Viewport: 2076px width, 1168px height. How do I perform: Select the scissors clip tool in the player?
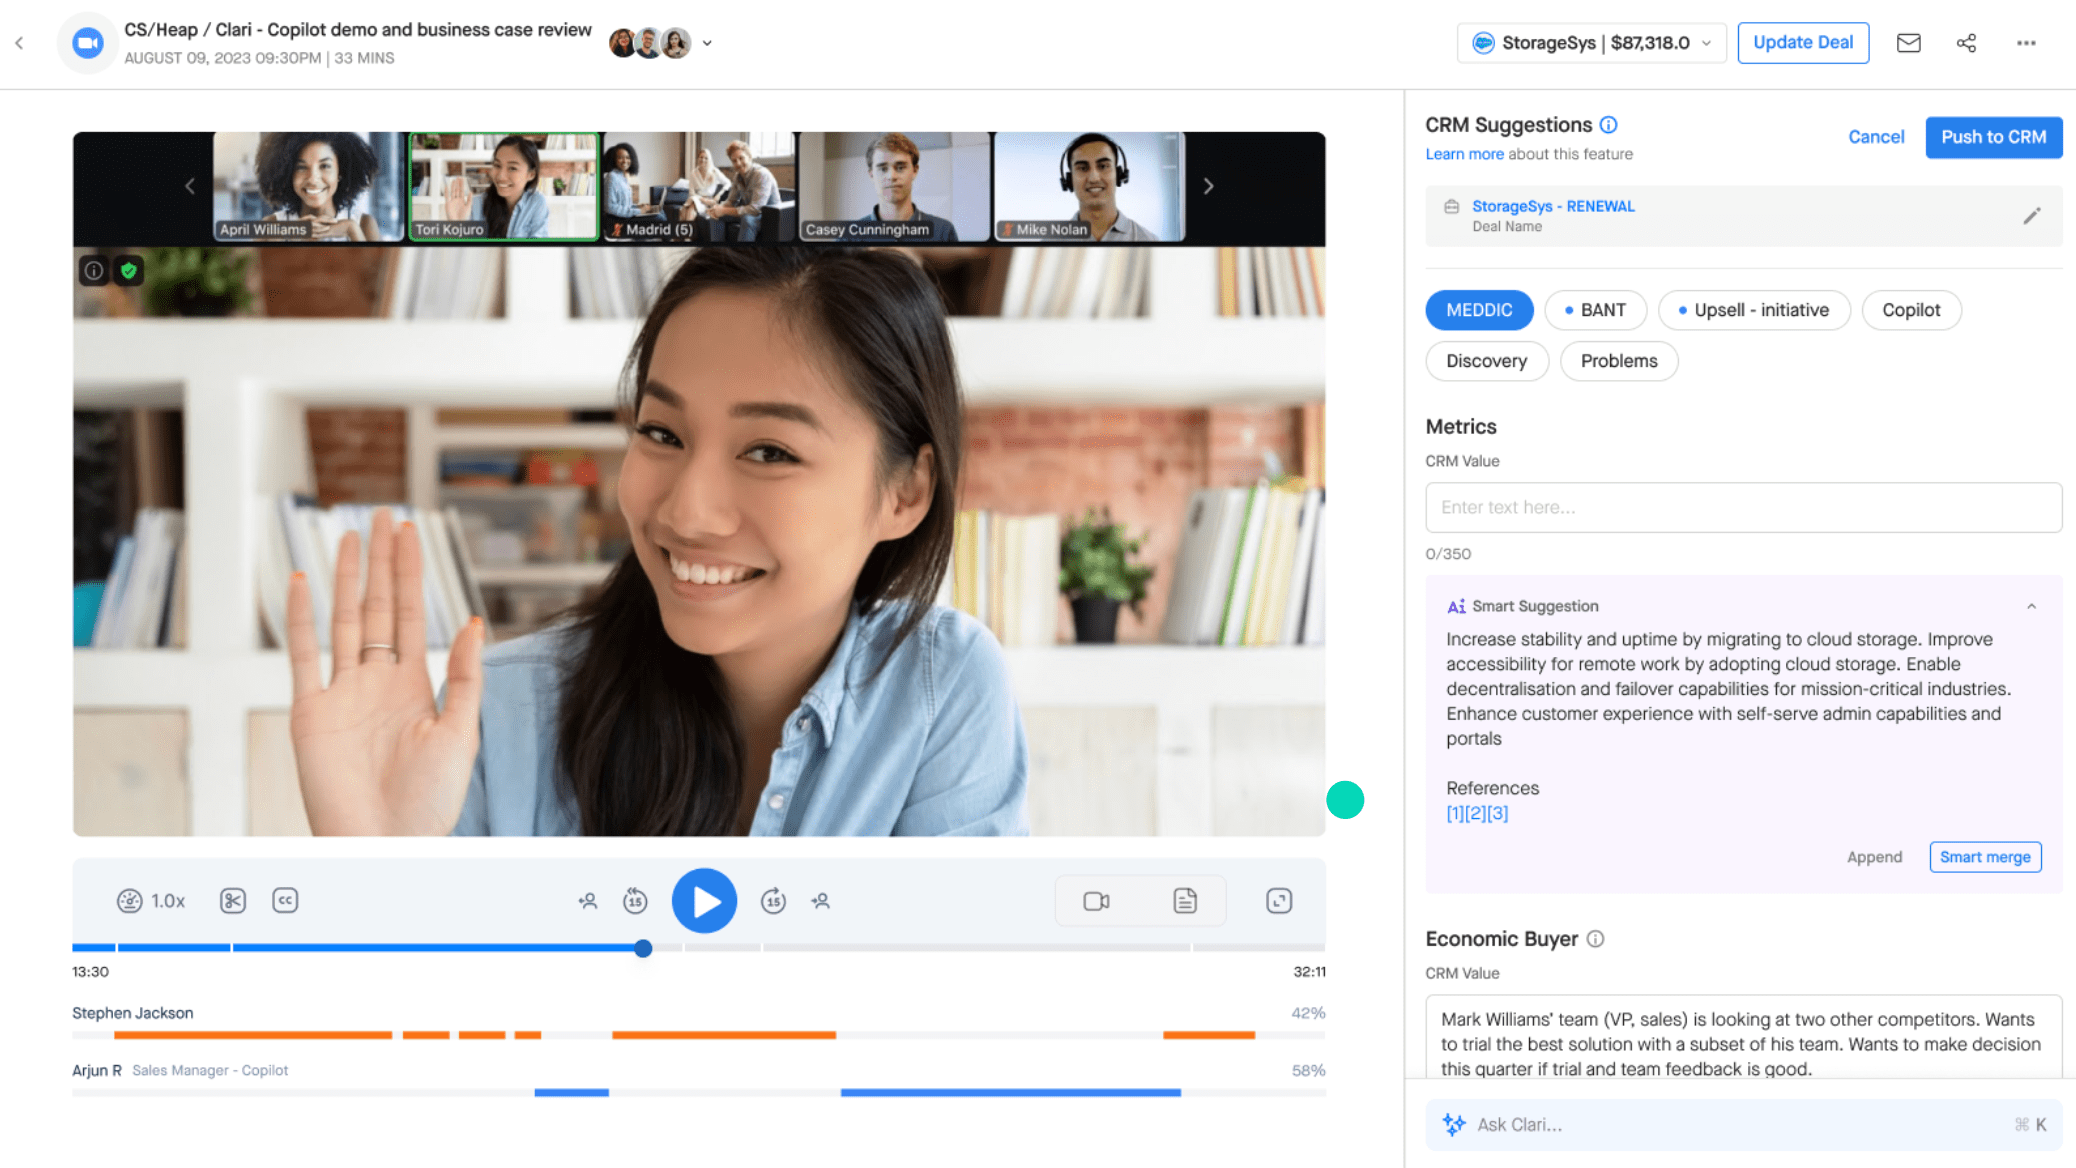click(x=232, y=900)
